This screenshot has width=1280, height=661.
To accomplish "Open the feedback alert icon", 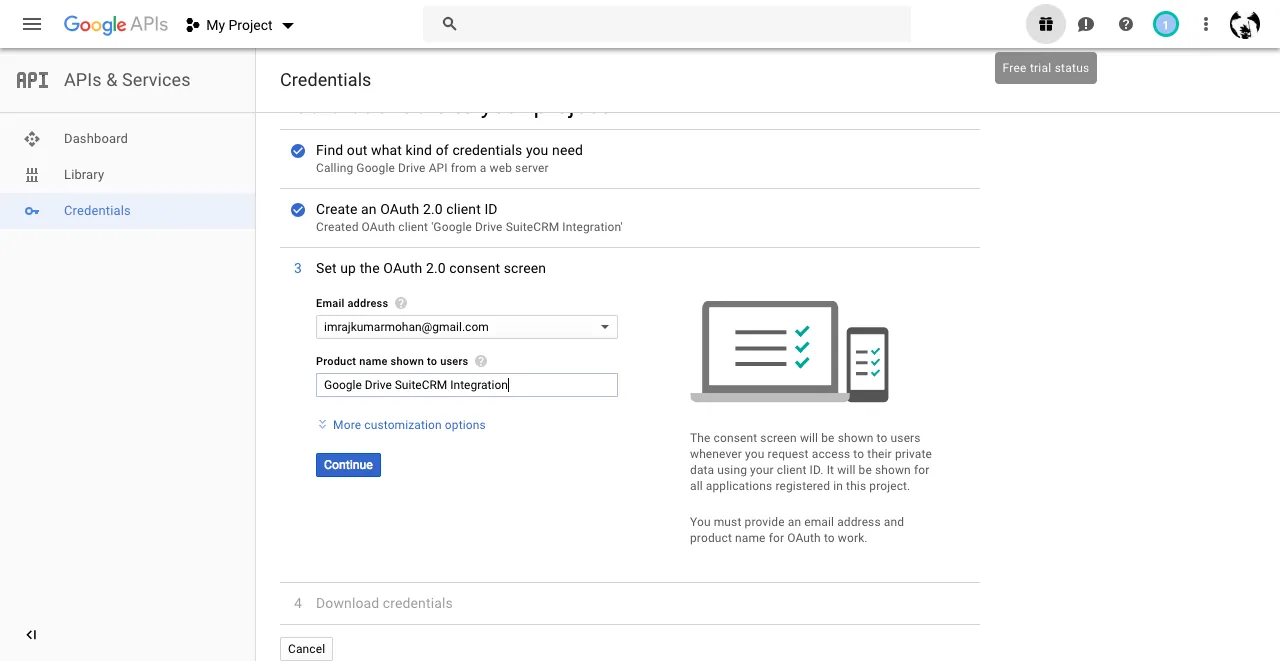I will (1086, 24).
